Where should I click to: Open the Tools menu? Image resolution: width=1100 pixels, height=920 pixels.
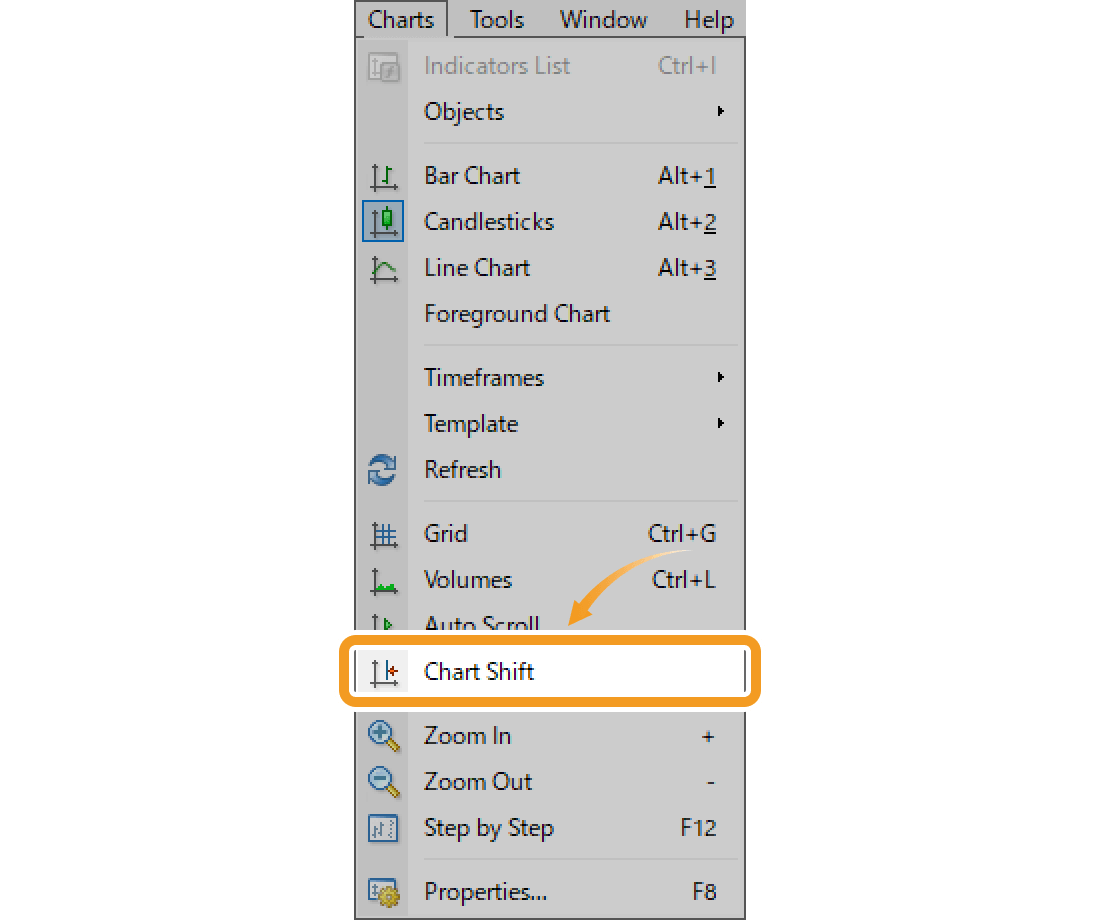tap(496, 19)
